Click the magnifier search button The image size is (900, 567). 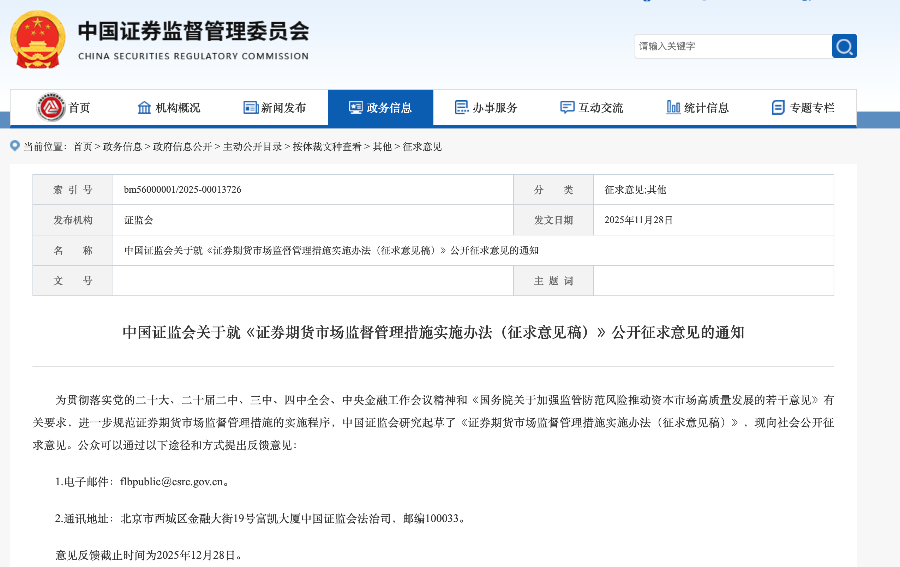click(844, 46)
